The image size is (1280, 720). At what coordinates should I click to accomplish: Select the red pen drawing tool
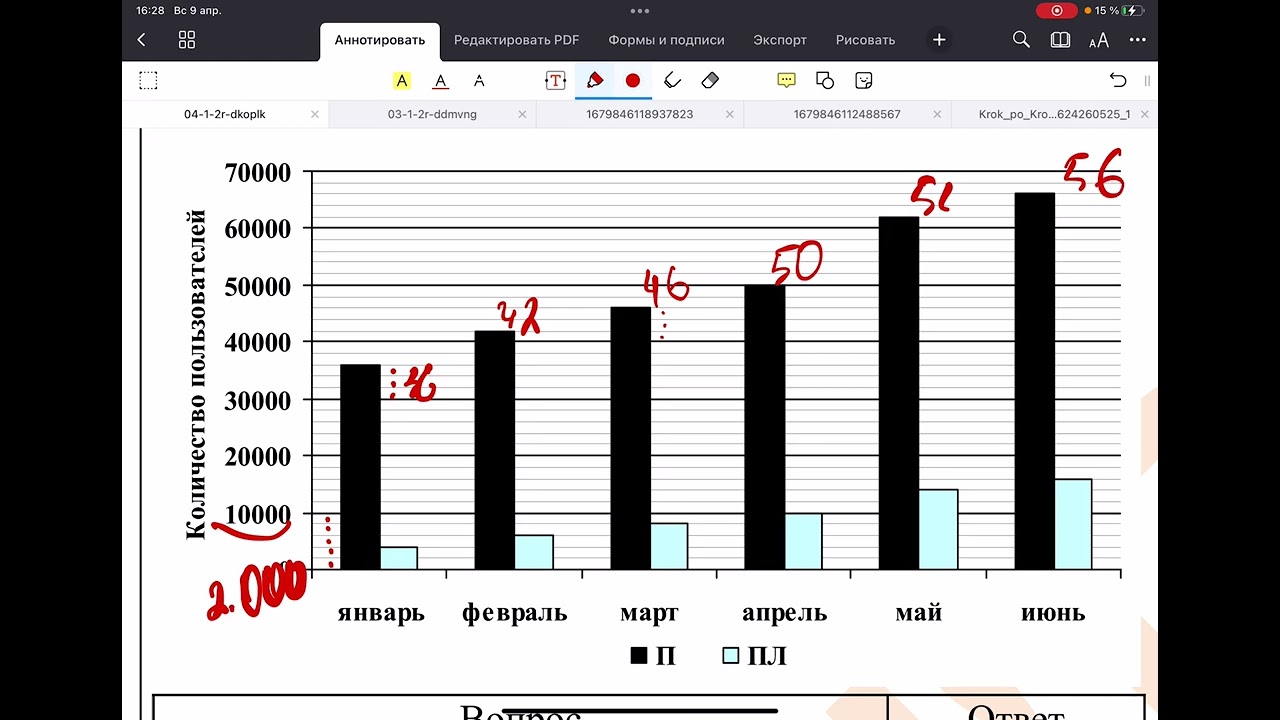[x=595, y=81]
